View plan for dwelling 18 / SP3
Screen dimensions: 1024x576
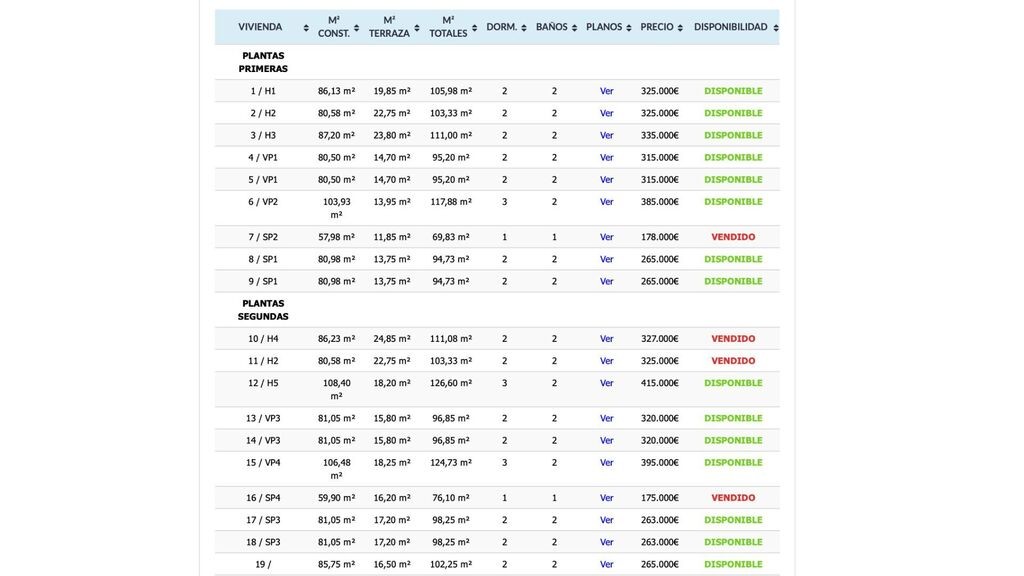click(x=607, y=542)
